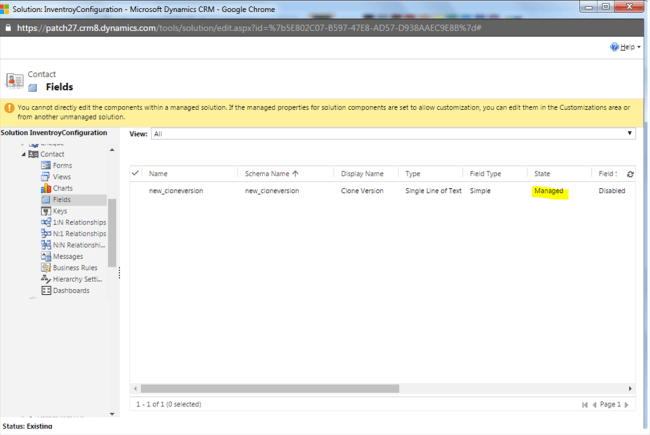Go to next page arrow

[x=626, y=405]
